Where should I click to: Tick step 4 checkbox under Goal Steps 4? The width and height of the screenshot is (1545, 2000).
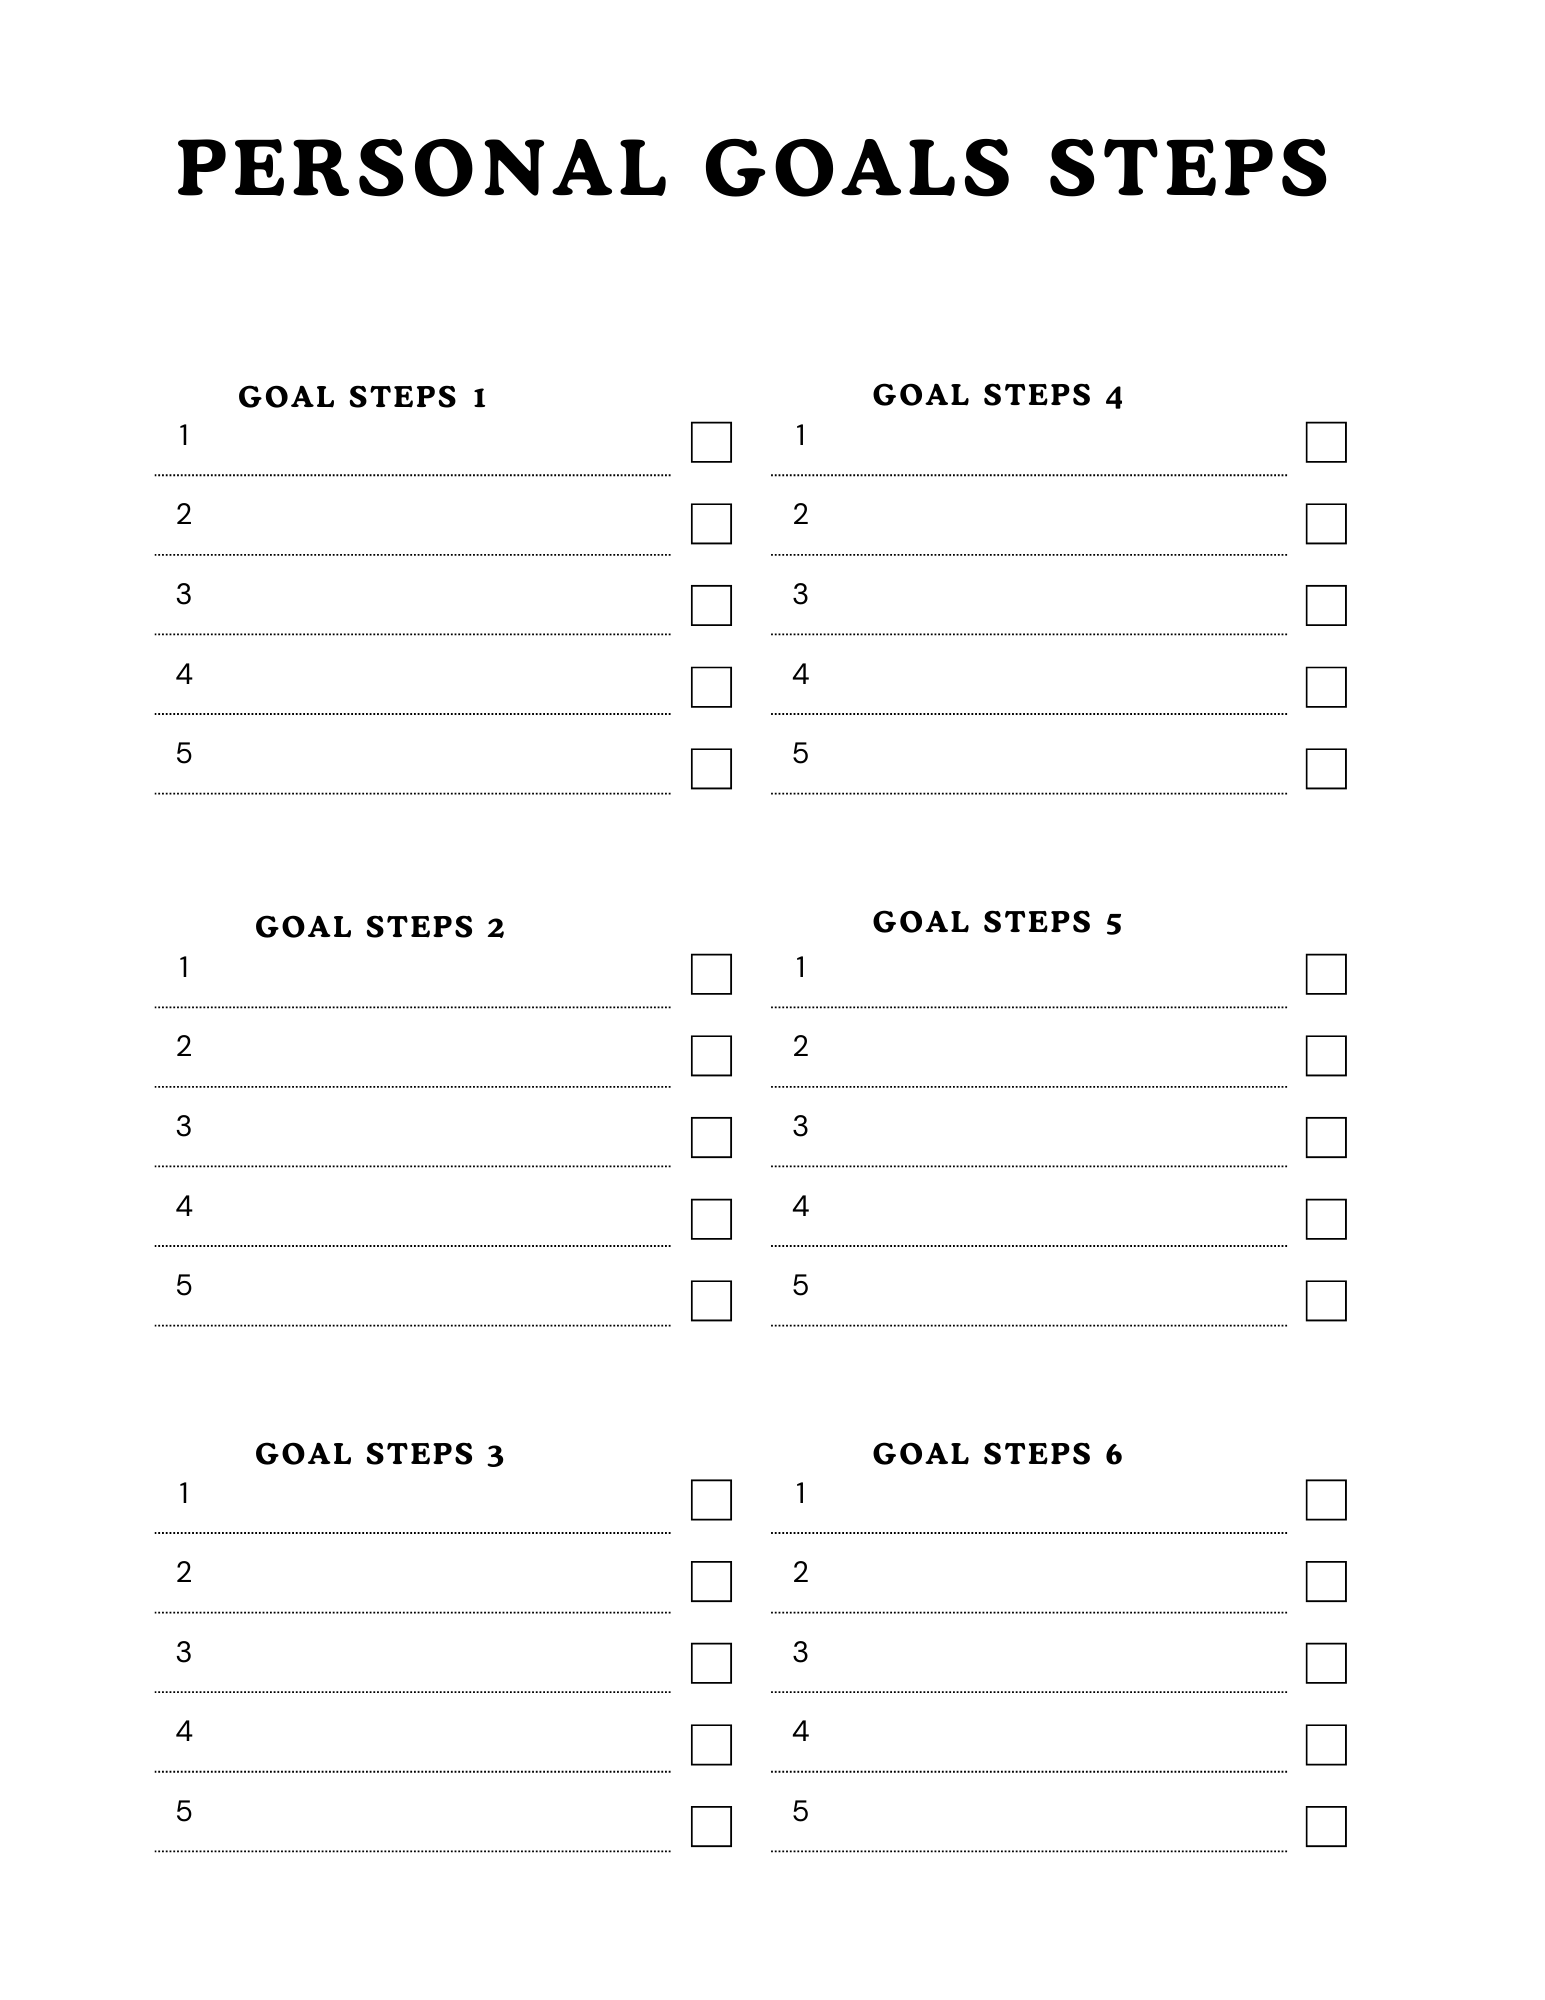click(1326, 687)
